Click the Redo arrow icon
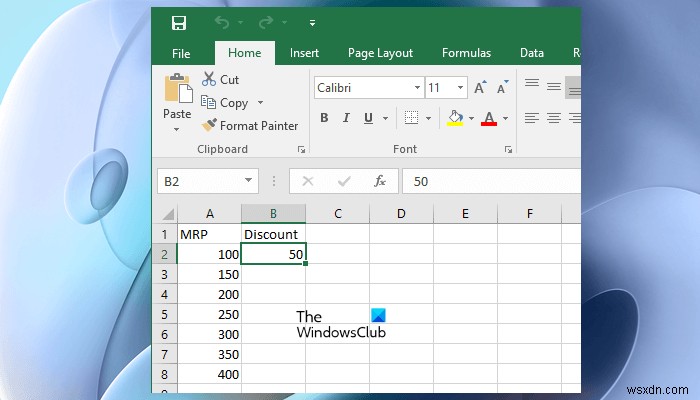Screen dimensions: 700x400 point(266,22)
